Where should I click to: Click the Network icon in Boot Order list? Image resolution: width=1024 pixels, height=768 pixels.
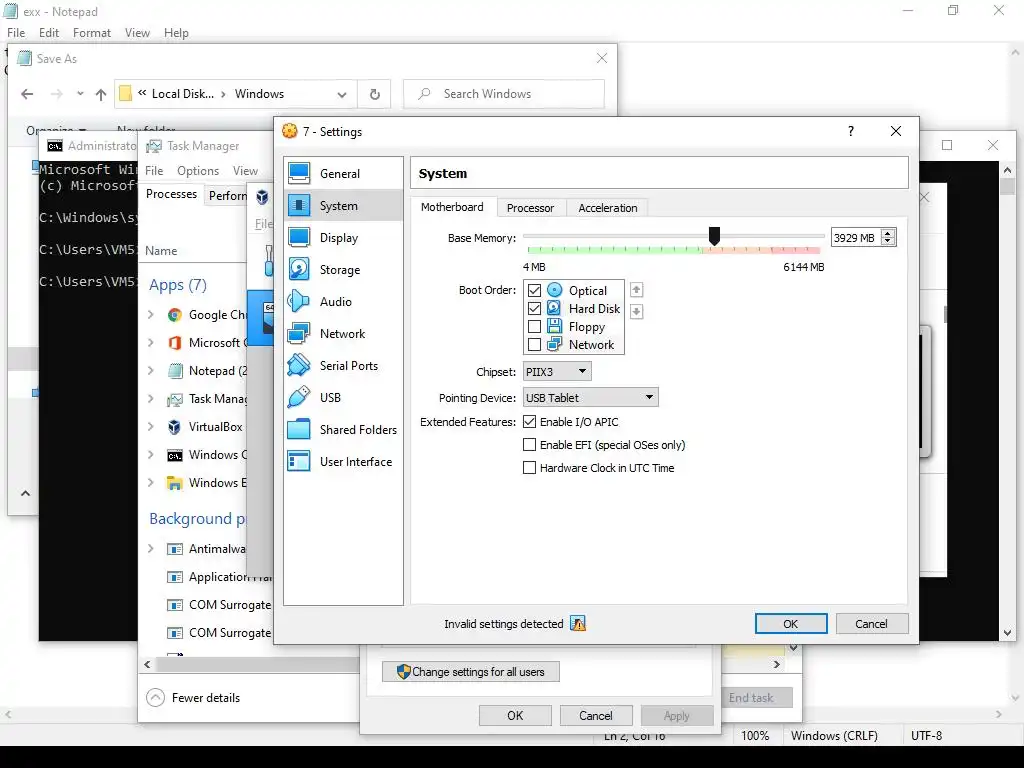(554, 344)
